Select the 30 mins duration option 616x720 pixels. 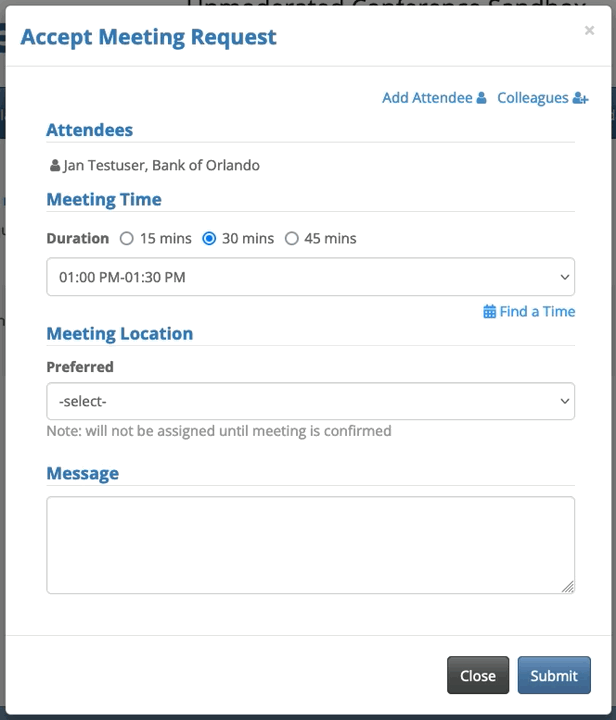click(209, 239)
